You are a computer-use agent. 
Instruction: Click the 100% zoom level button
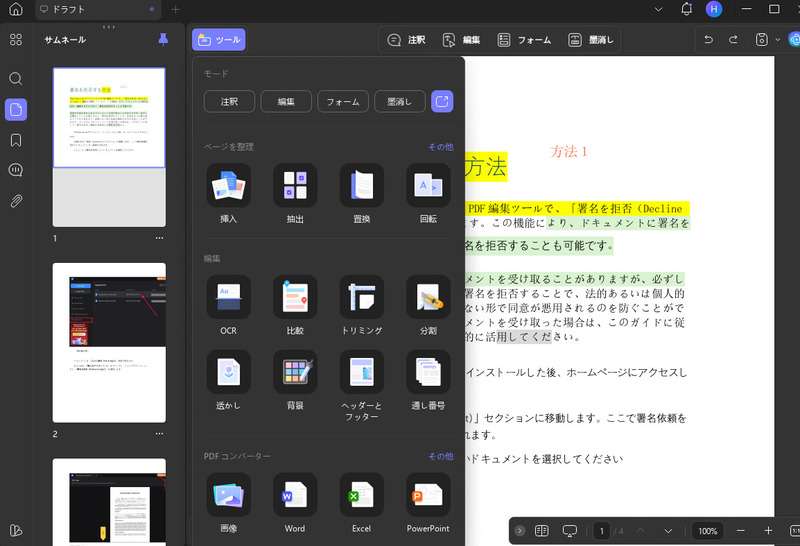point(708,531)
